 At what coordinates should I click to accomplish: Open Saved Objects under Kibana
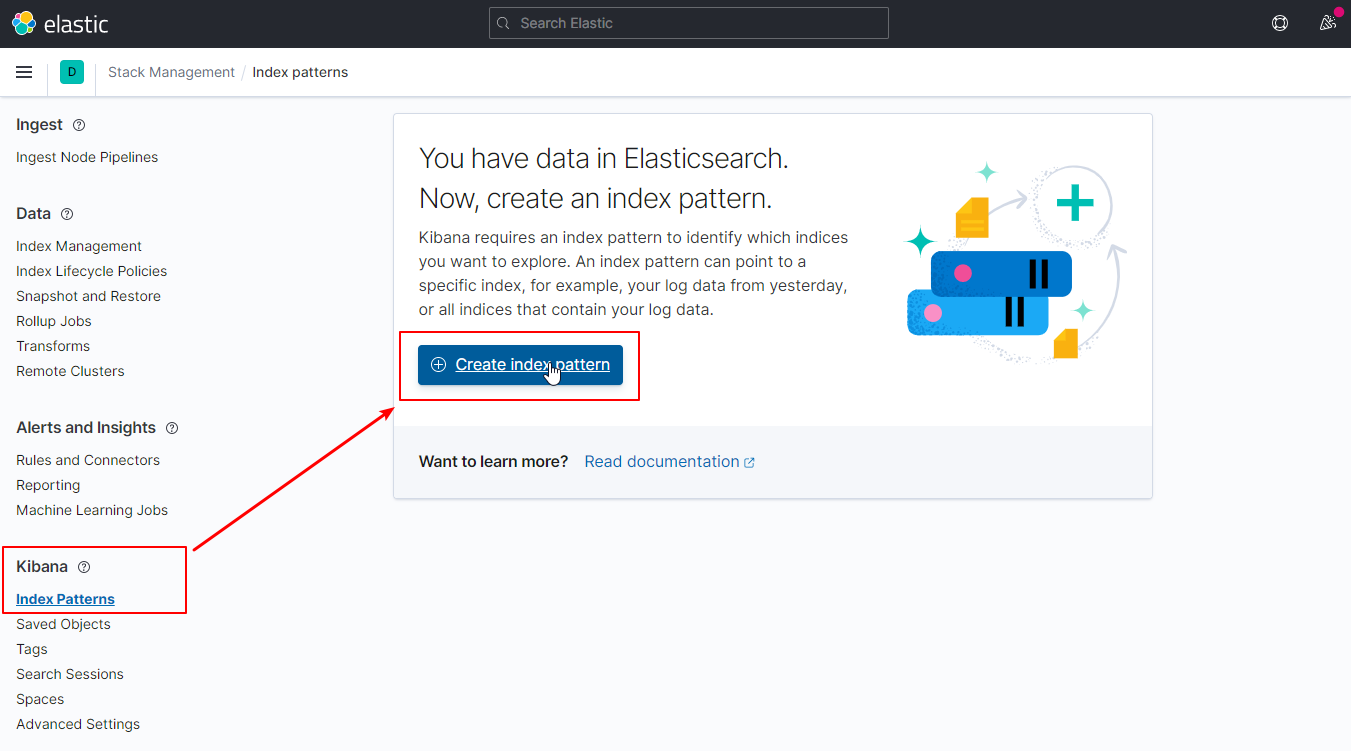click(x=63, y=624)
